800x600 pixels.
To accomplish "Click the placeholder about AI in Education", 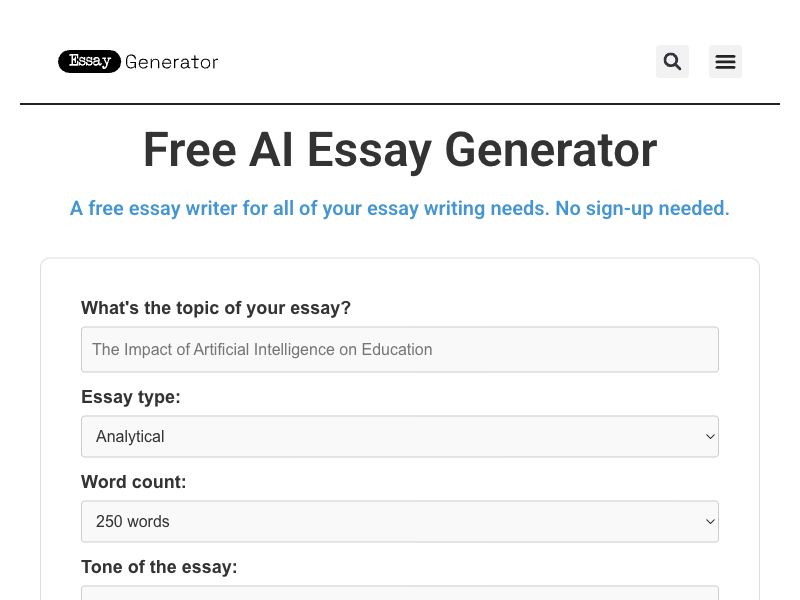I will click(x=261, y=349).
